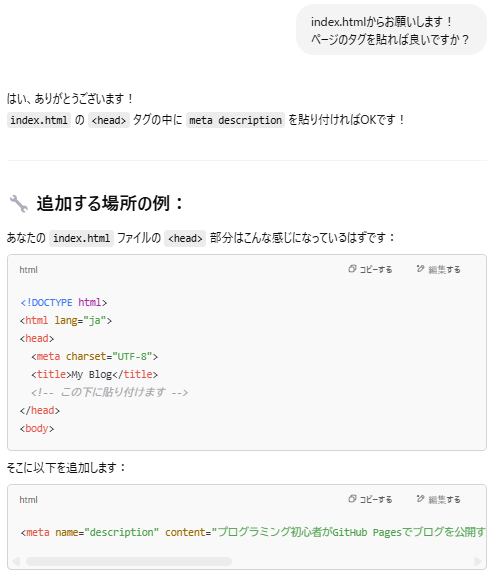Screen dimensions: 487x576
Task: Click inline <head> before 部分はこんな感じ
Action: (x=185, y=238)
